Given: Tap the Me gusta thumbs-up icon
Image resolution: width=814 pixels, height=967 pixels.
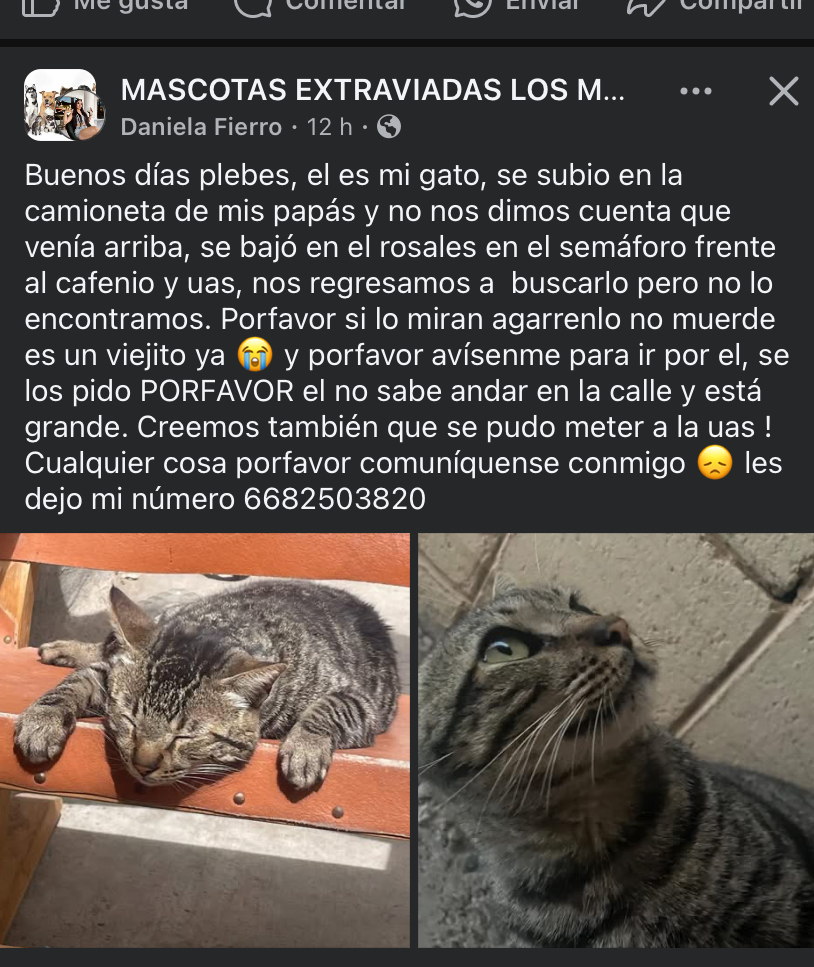Looking at the screenshot, I should point(41,7).
